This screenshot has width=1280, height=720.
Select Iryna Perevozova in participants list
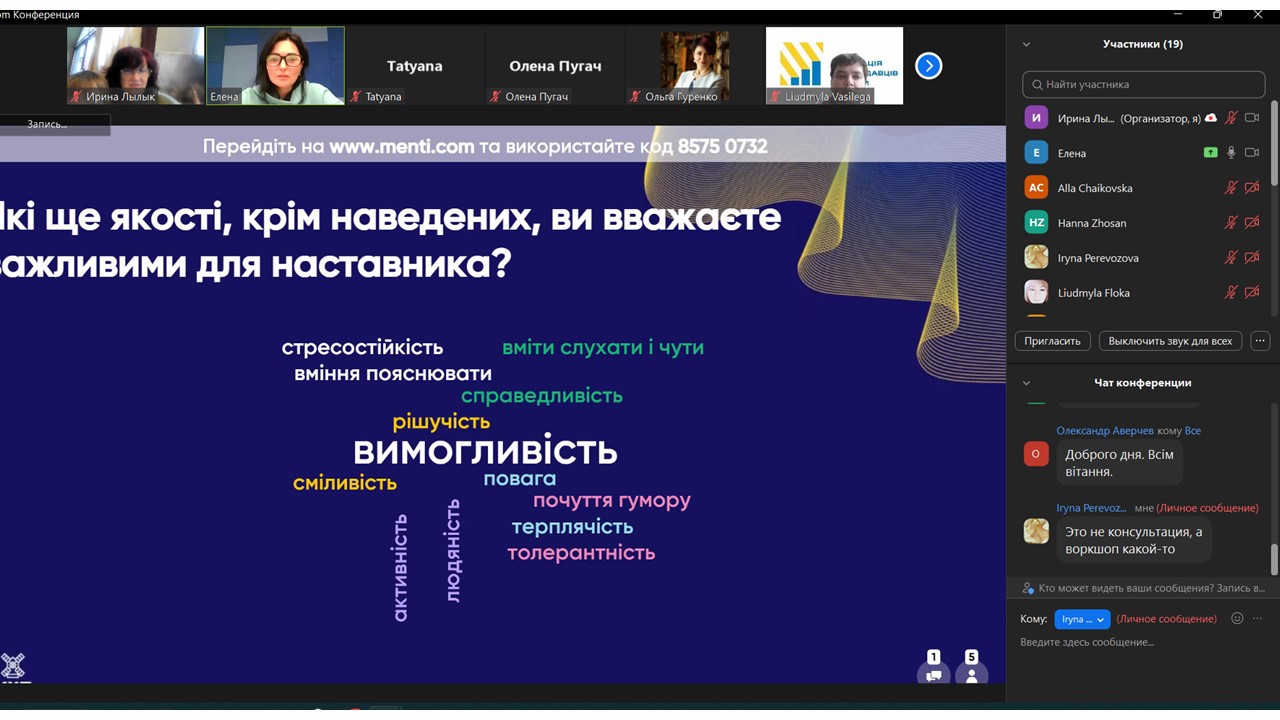(x=1098, y=258)
